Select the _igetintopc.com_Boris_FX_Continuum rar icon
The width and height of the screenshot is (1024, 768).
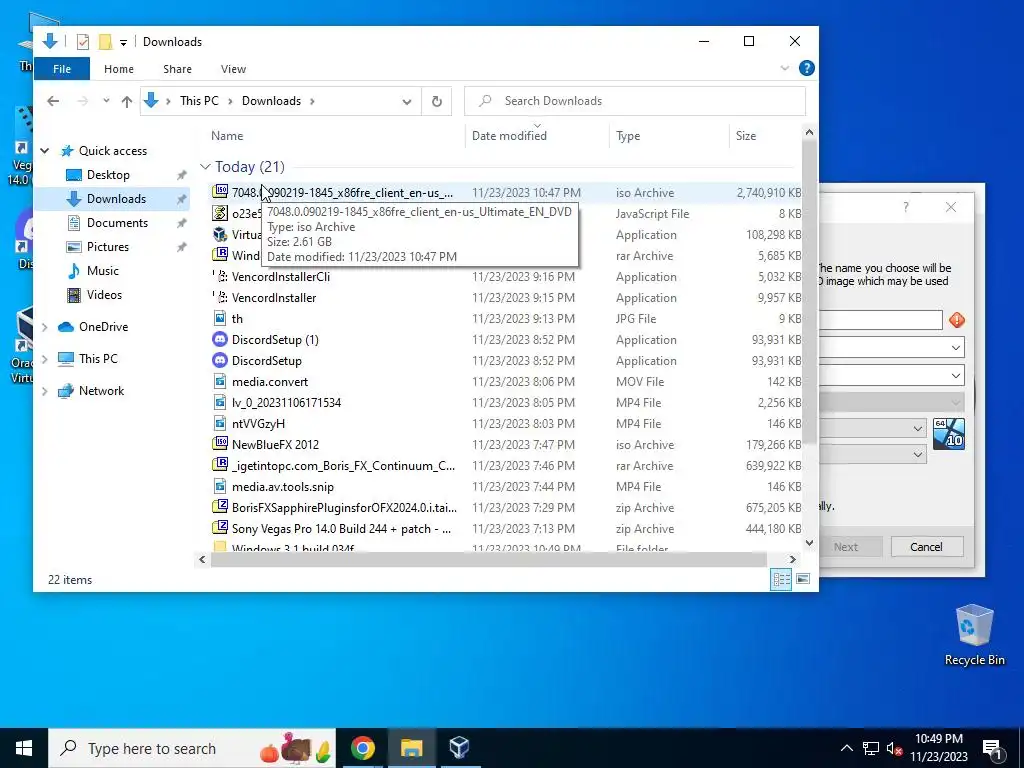pos(220,465)
